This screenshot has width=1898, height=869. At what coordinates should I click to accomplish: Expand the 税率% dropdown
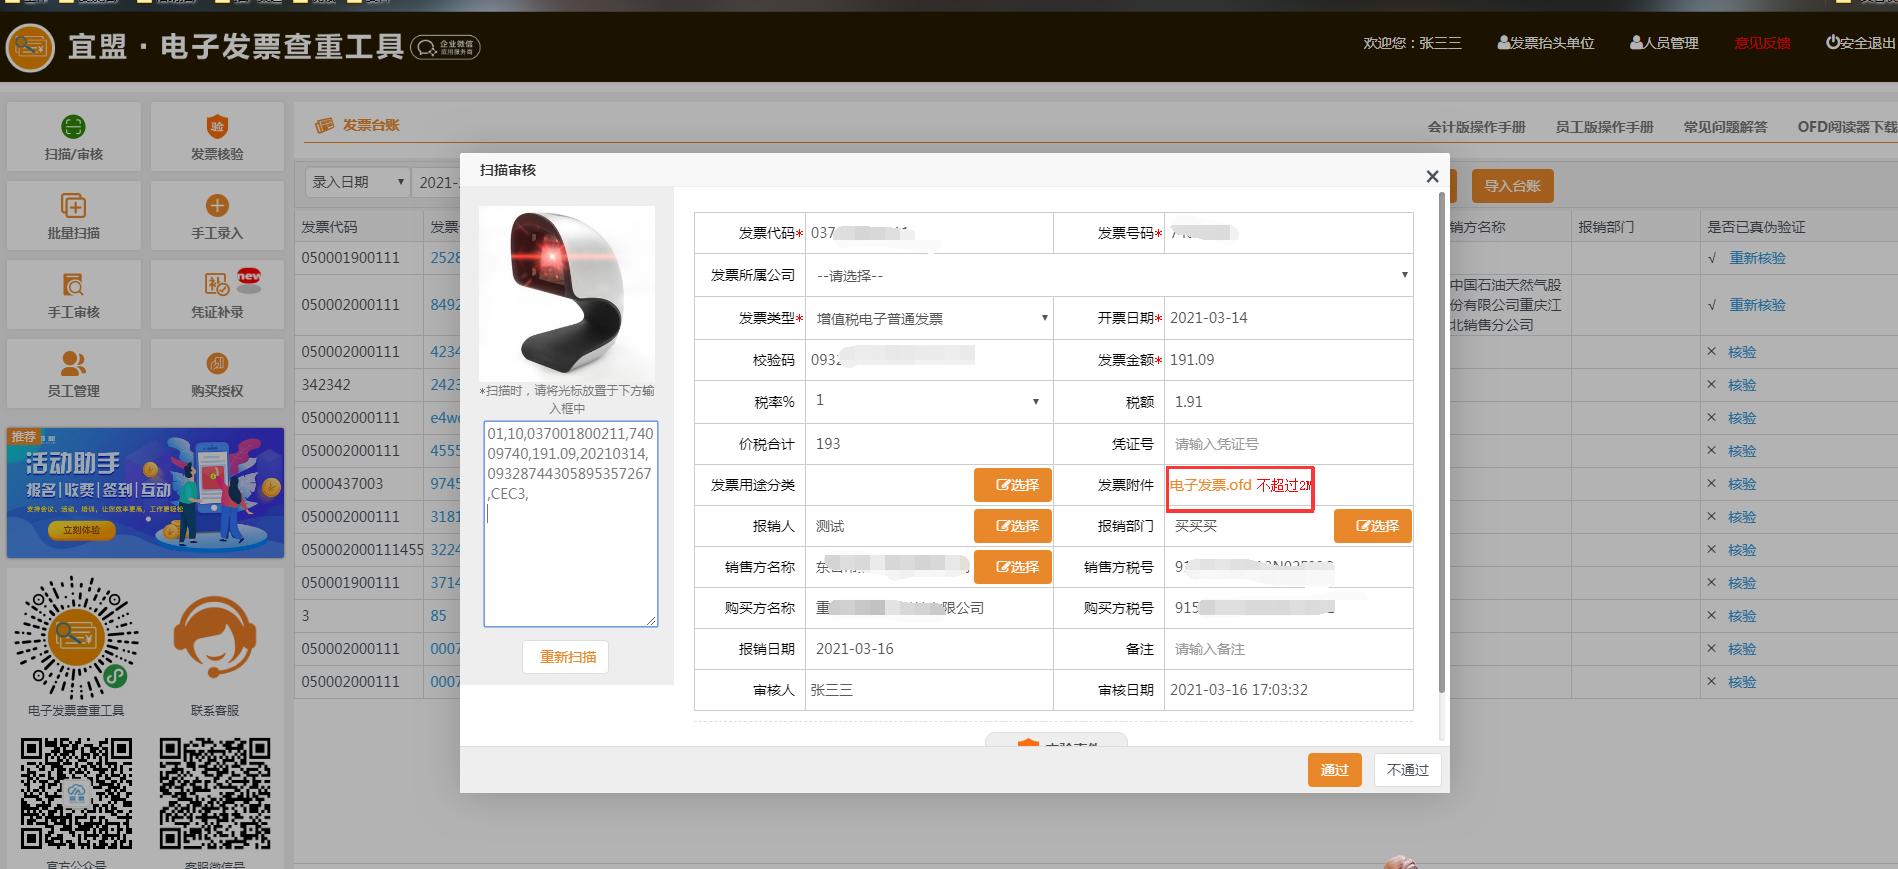point(927,401)
